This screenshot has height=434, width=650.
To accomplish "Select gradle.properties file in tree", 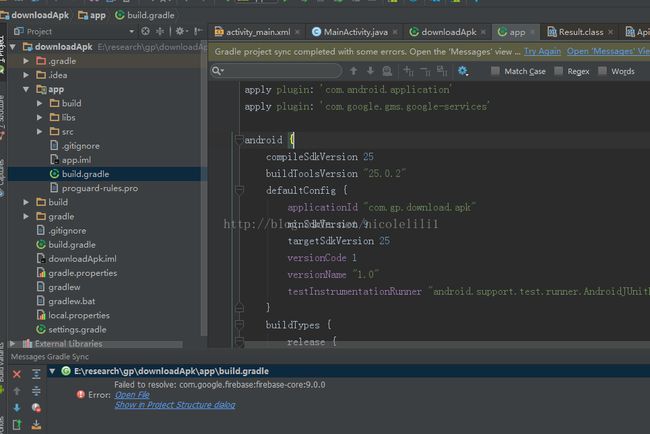I will click(77, 273).
